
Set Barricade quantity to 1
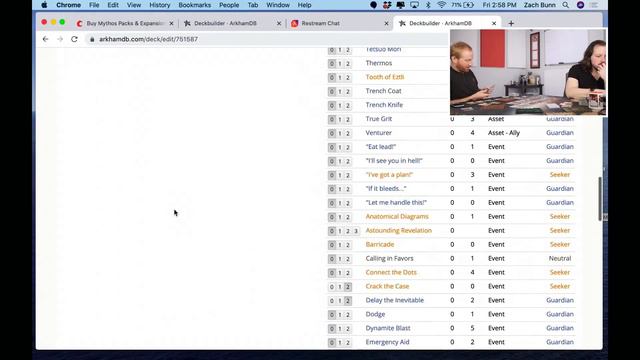click(340, 244)
